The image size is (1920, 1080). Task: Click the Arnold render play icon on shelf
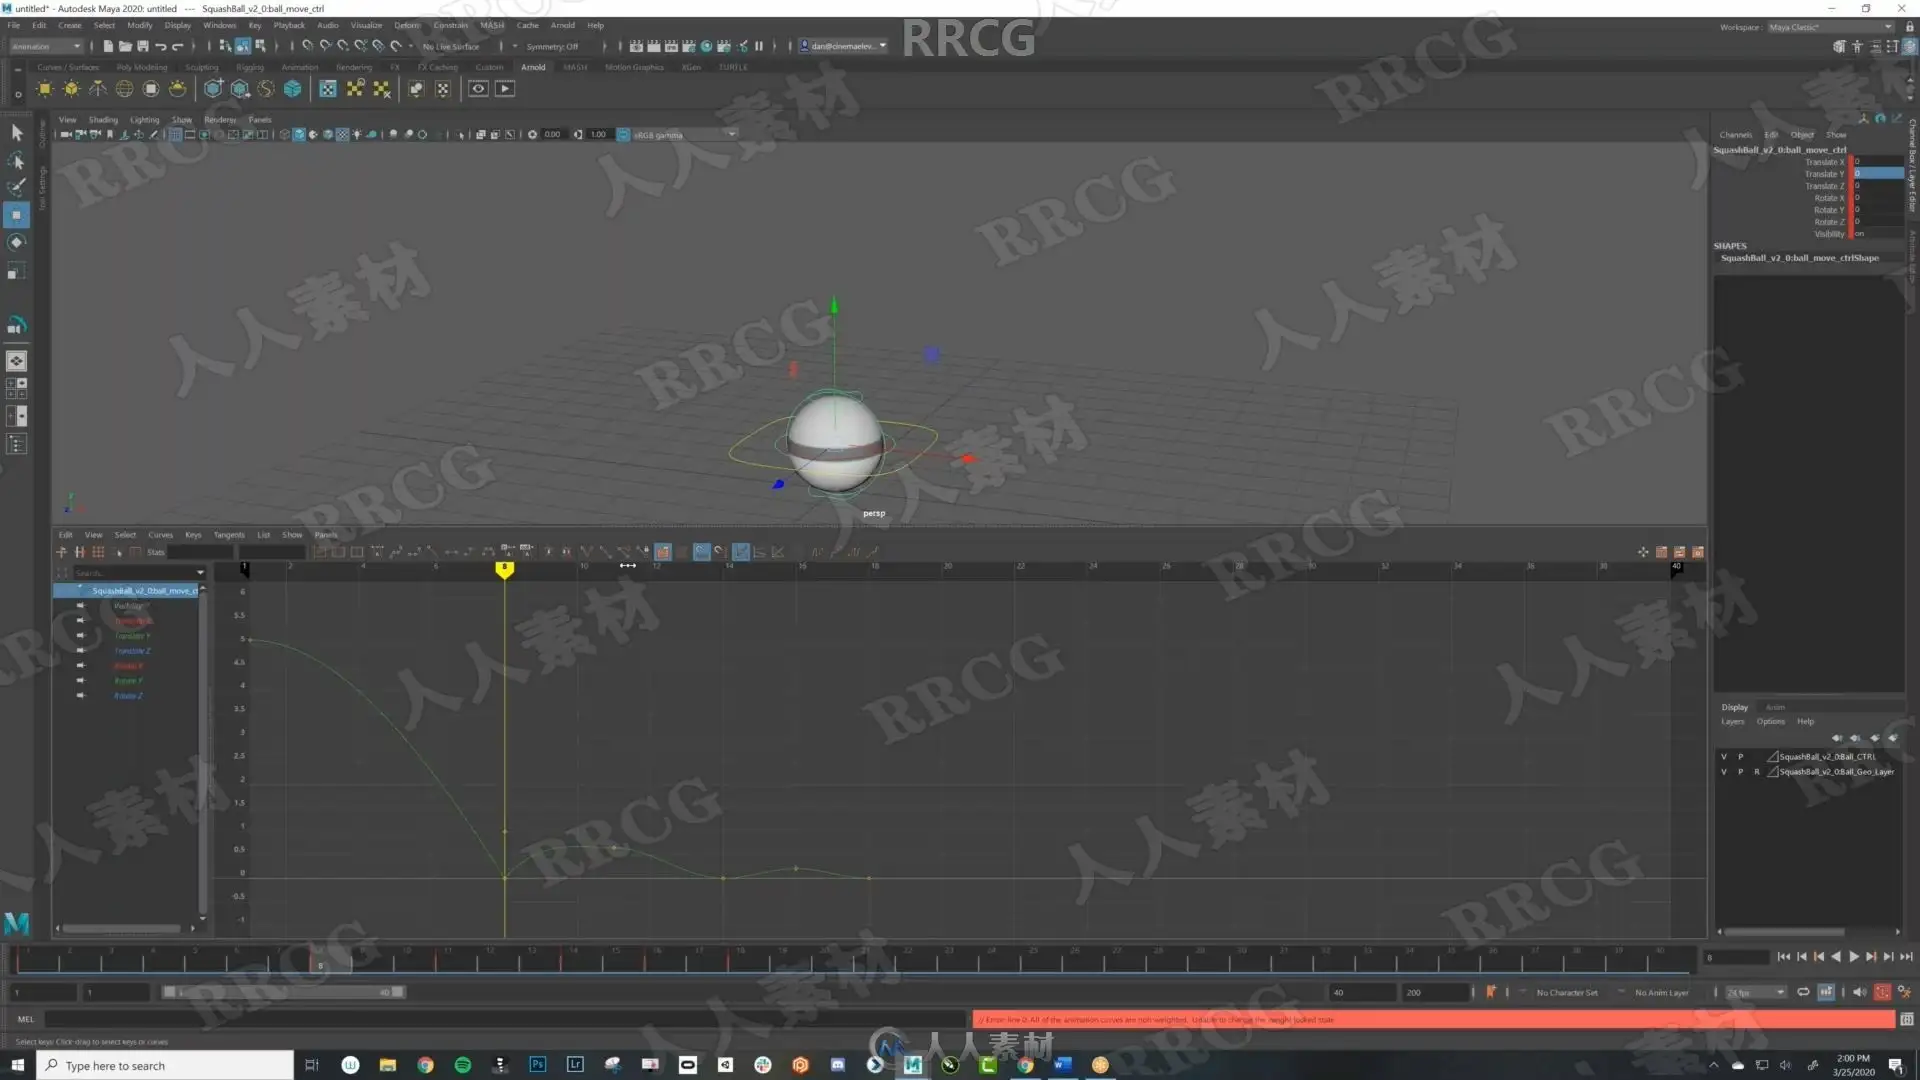(505, 89)
